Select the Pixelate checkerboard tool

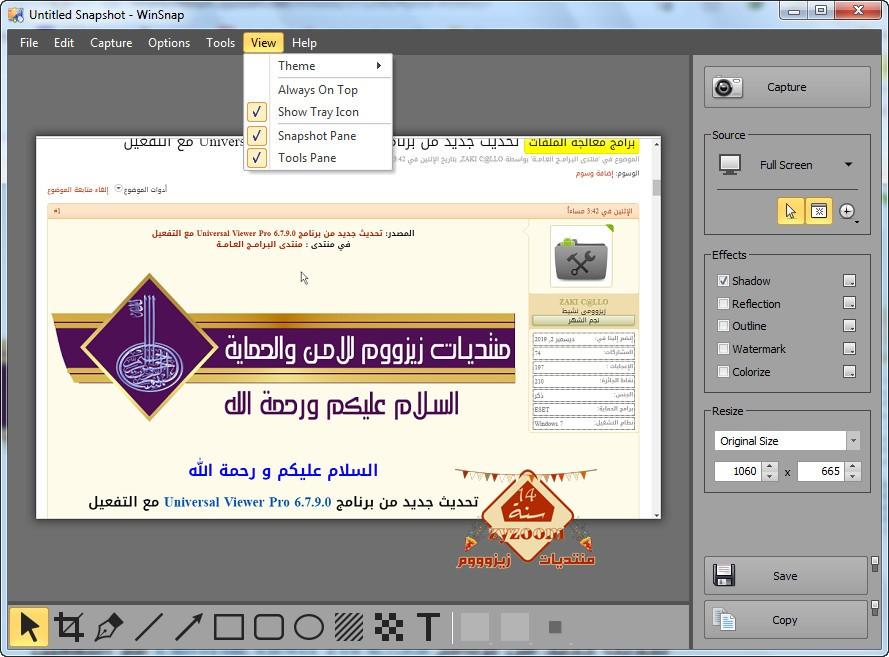coord(389,627)
